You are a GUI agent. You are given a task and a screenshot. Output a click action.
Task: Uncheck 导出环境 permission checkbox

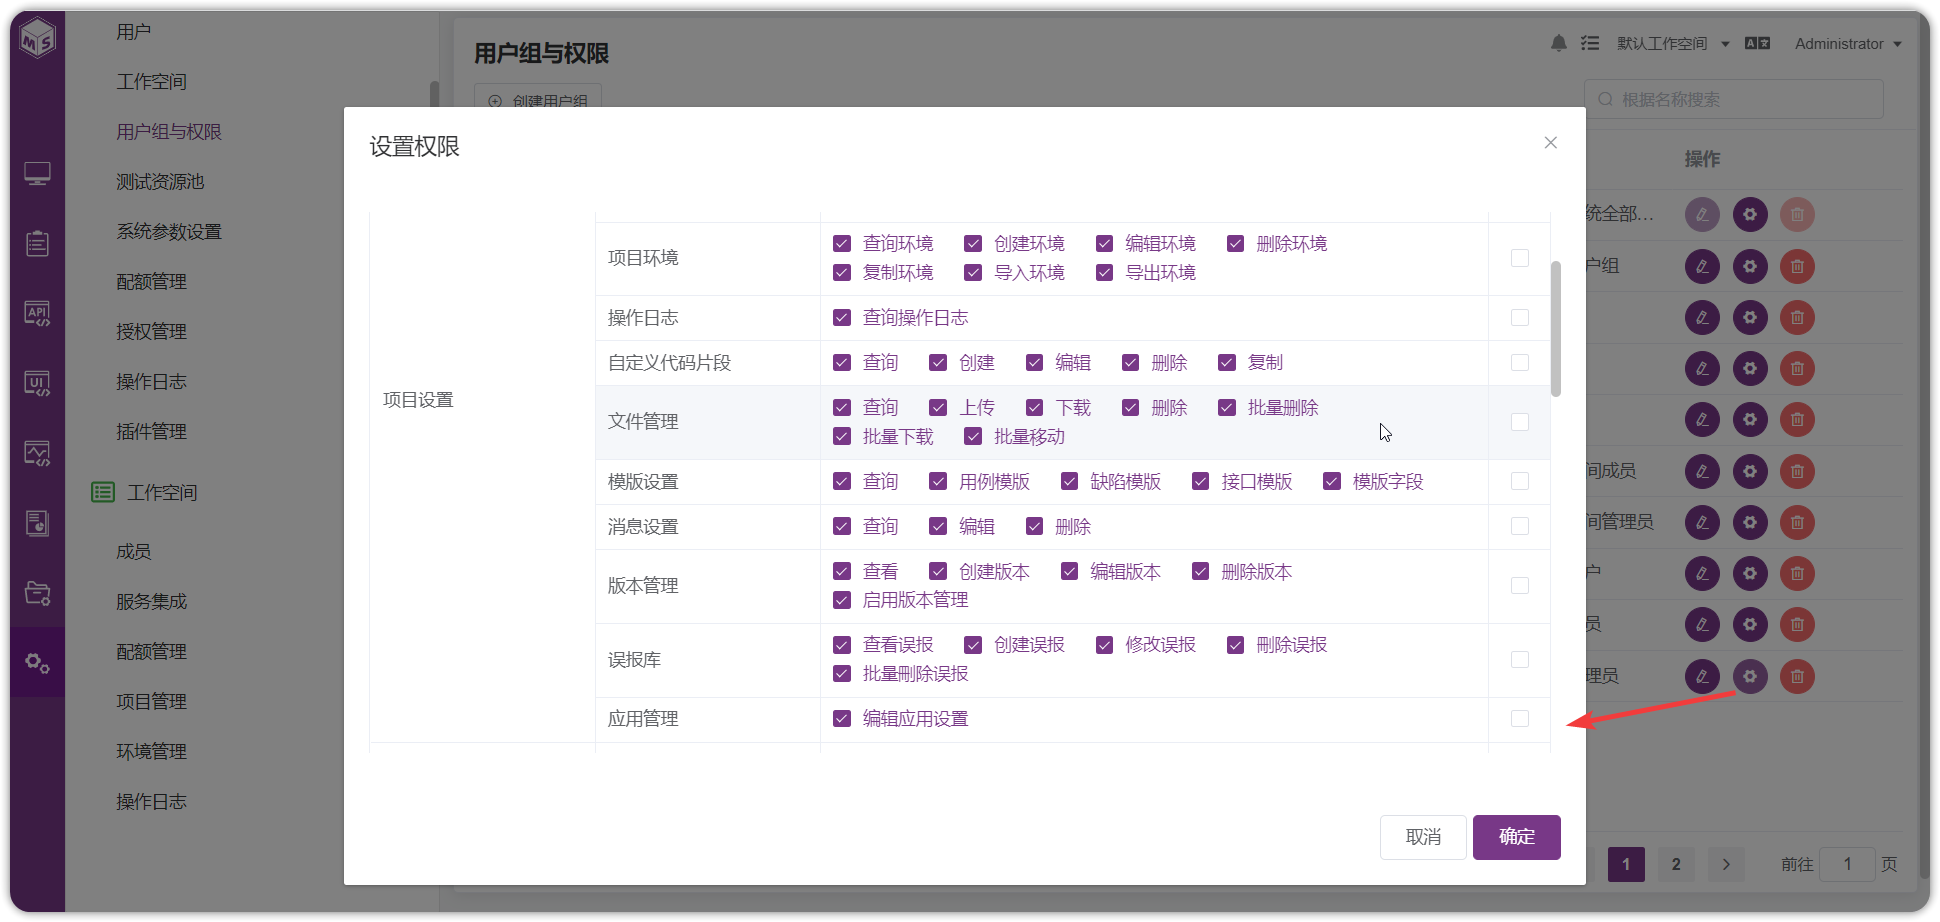click(1104, 272)
